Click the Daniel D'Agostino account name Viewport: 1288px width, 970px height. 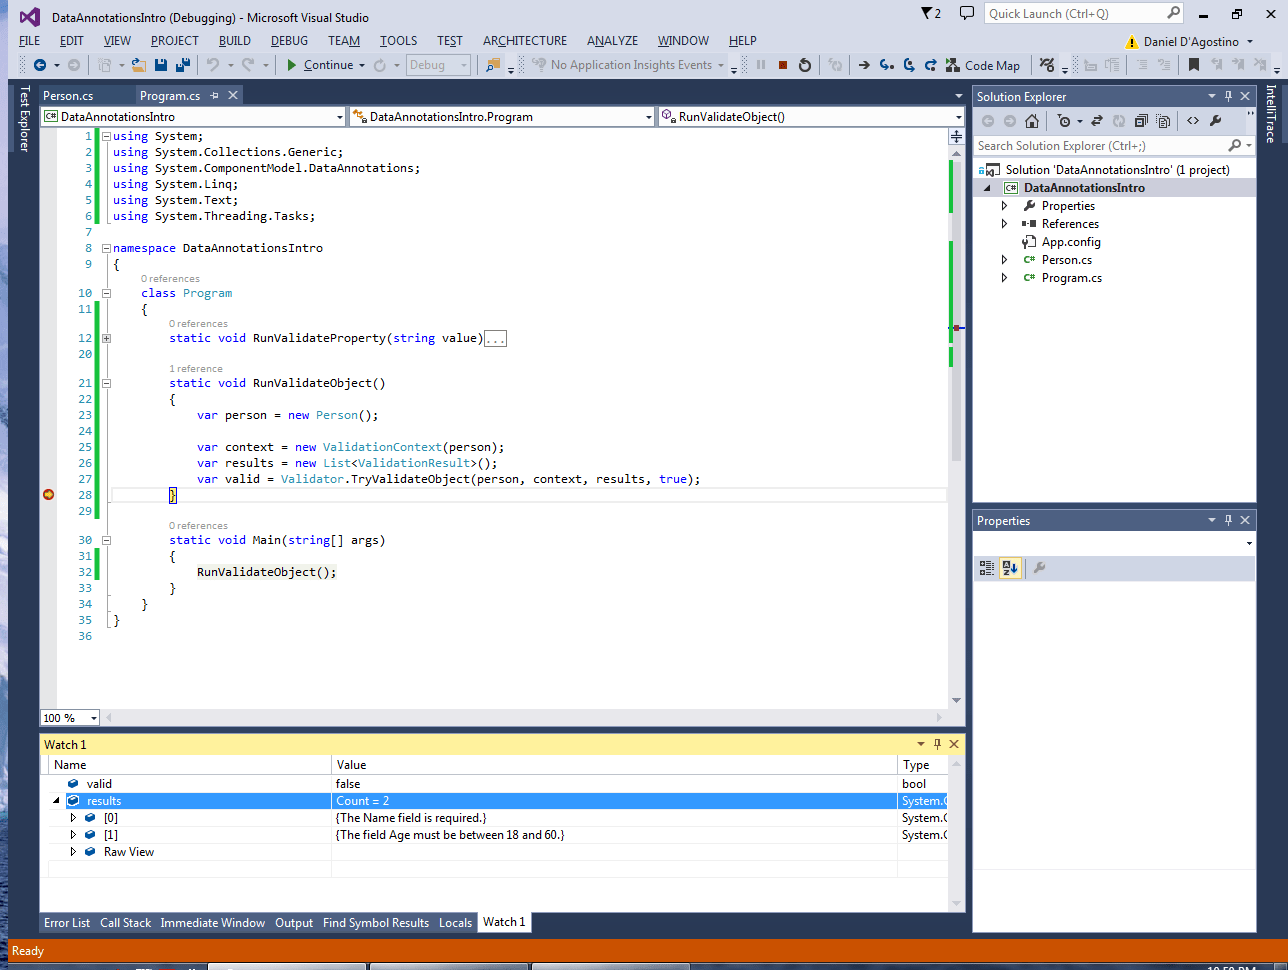tap(1191, 42)
